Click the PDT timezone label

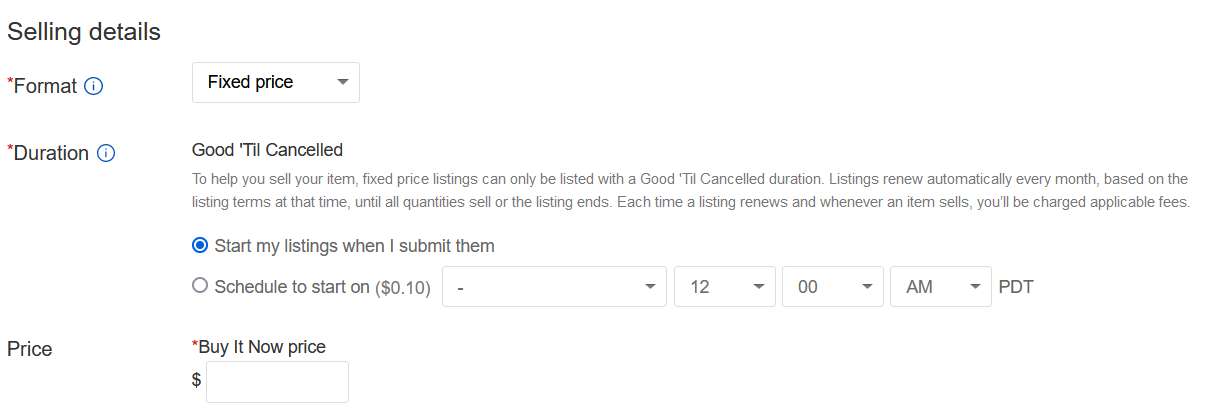tap(1016, 287)
